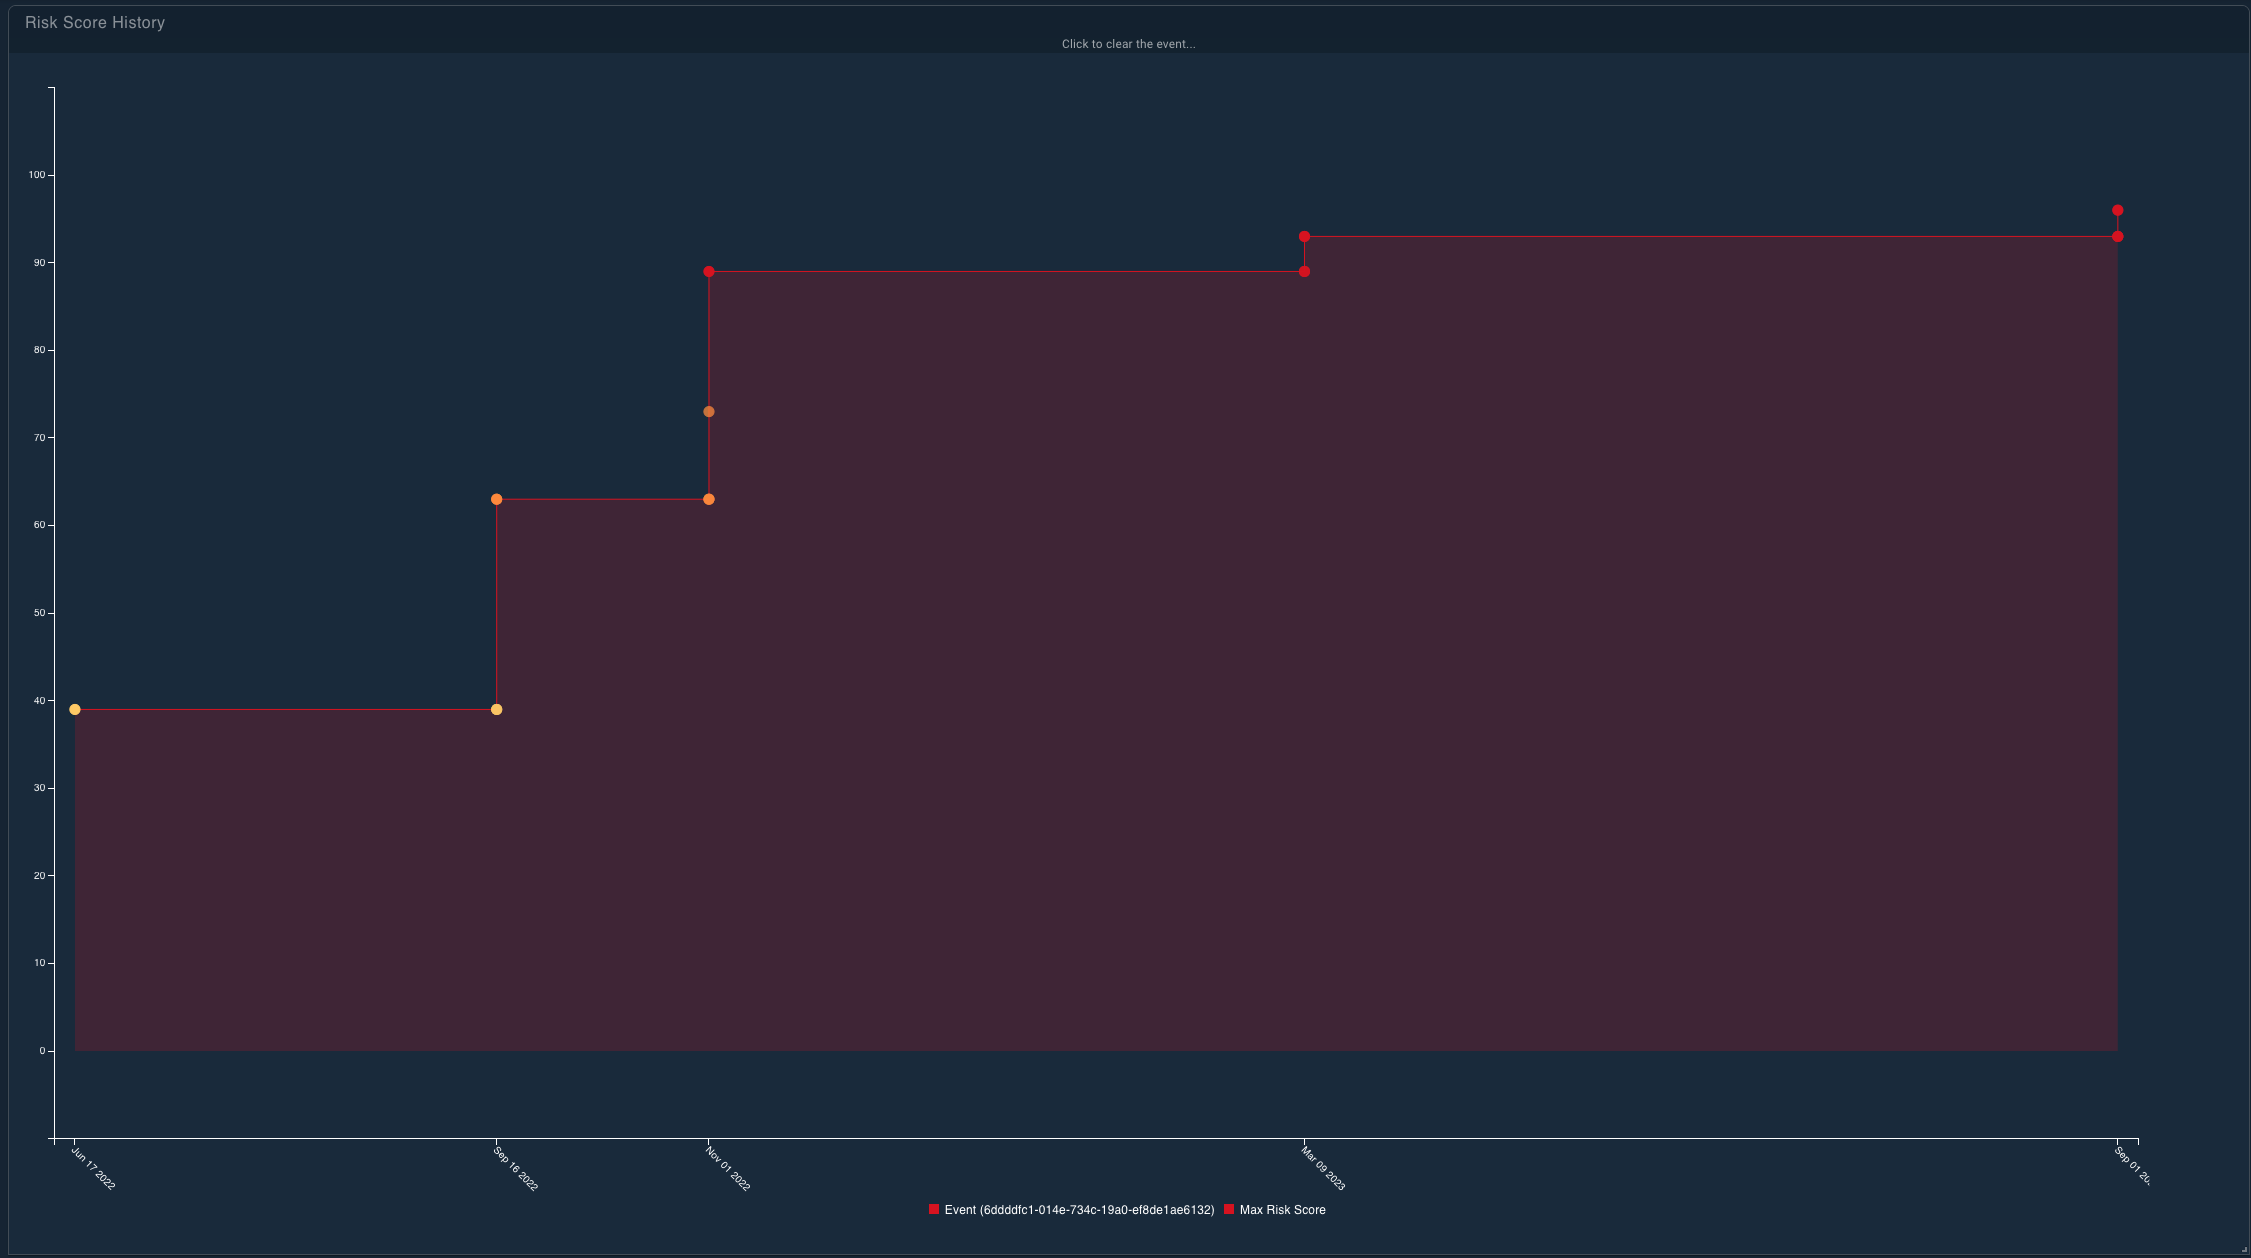2251x1258 pixels.
Task: Click the Risk Score History title
Action: 94,22
